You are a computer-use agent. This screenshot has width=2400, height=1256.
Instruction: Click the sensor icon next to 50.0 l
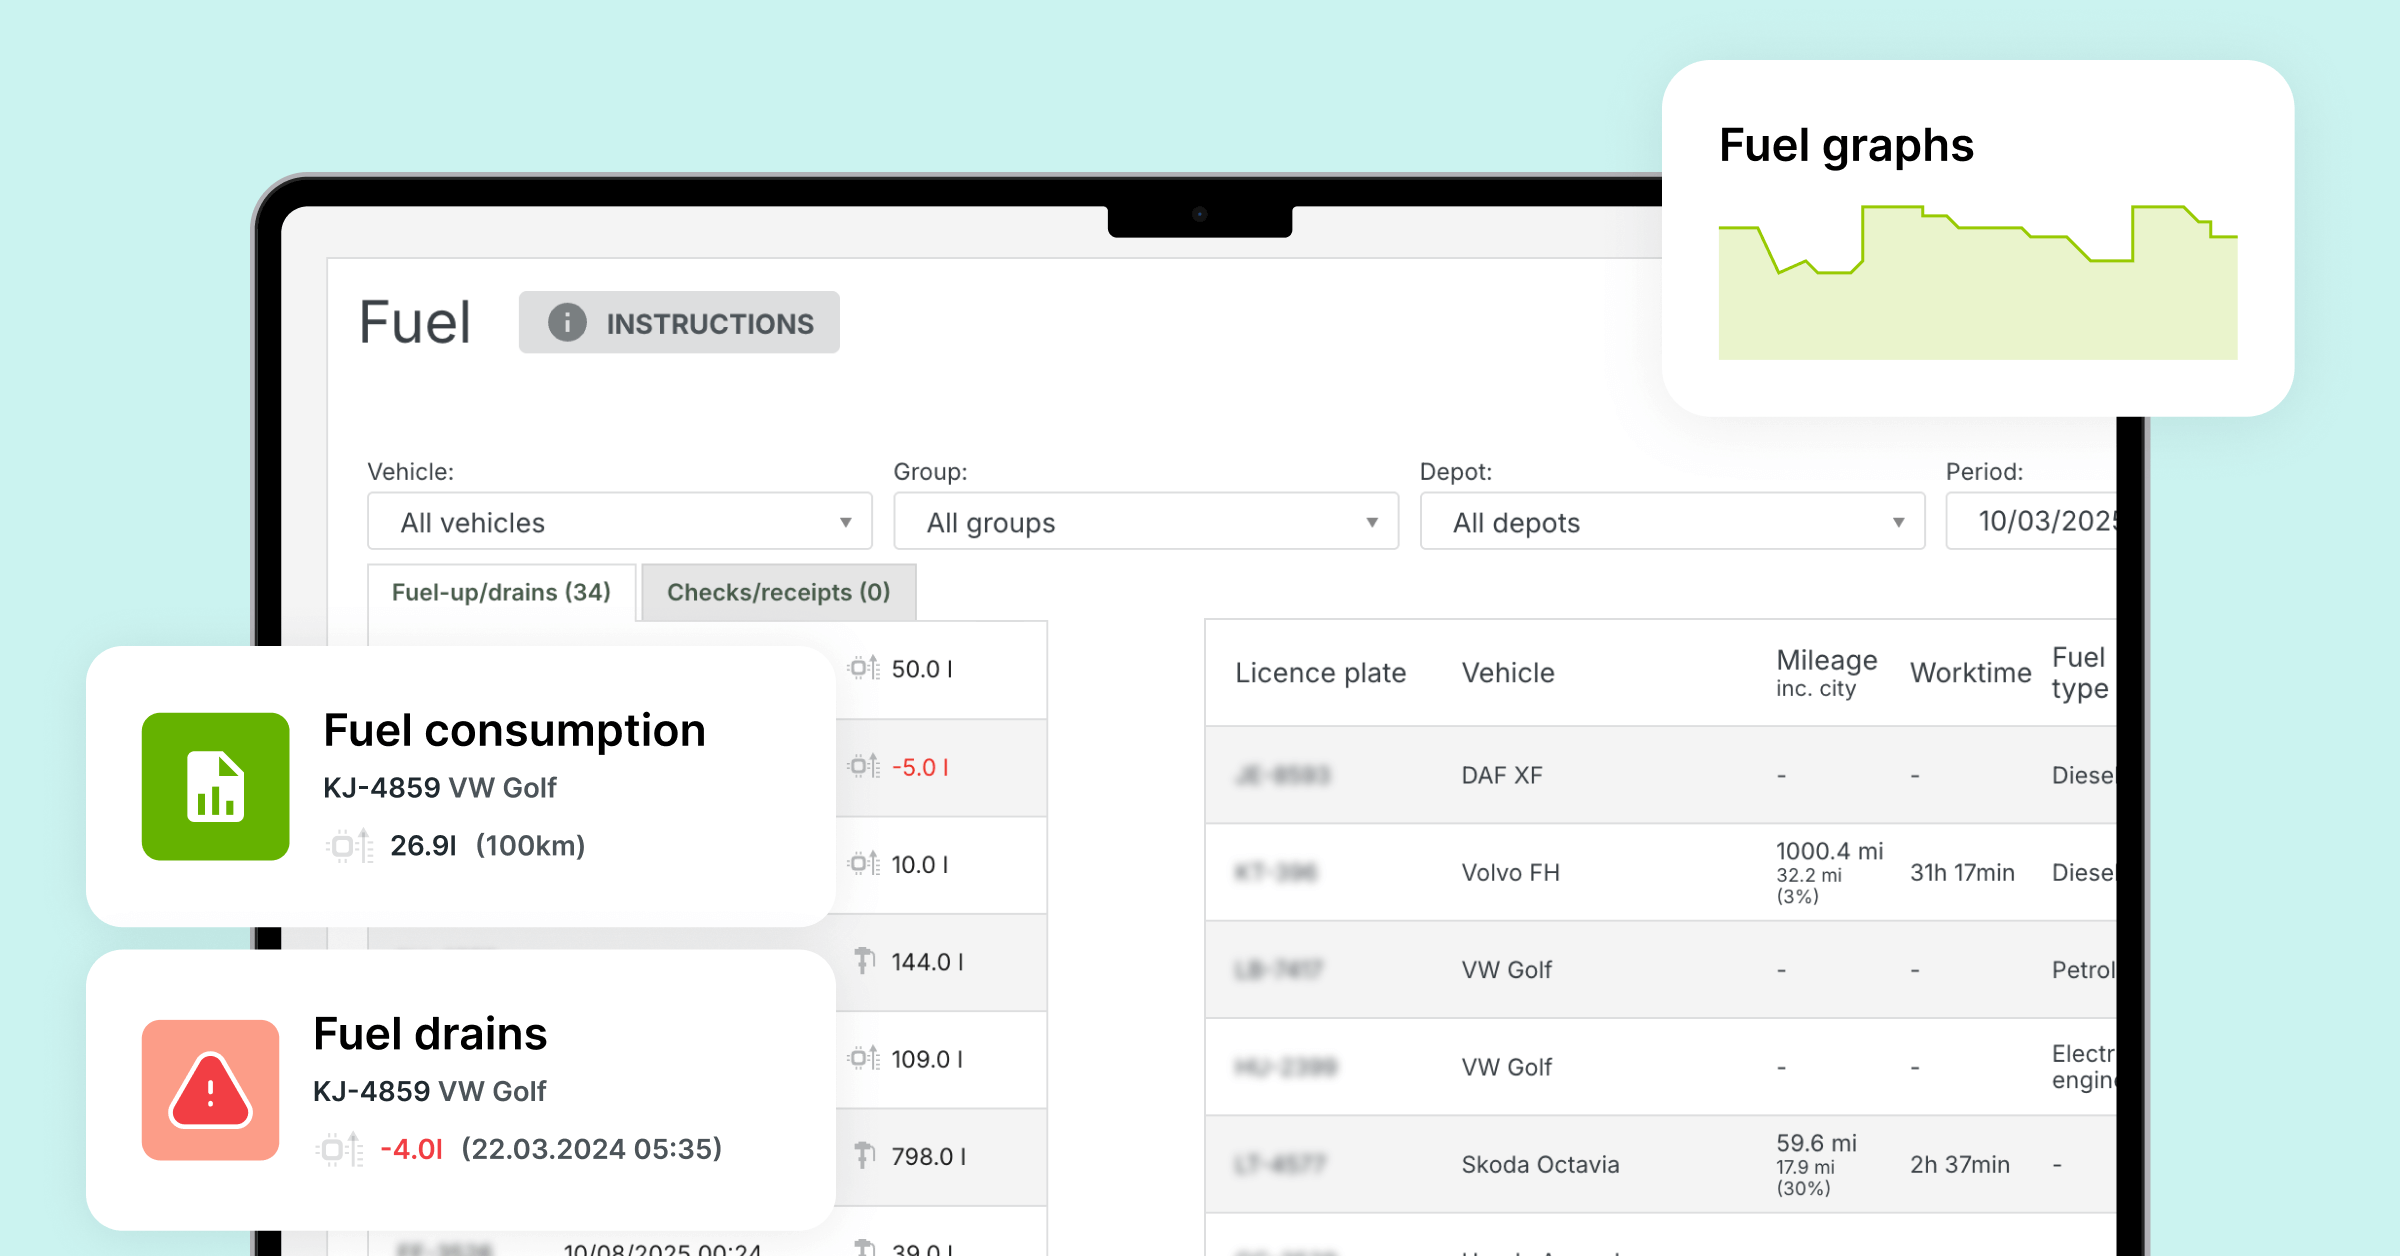[864, 668]
